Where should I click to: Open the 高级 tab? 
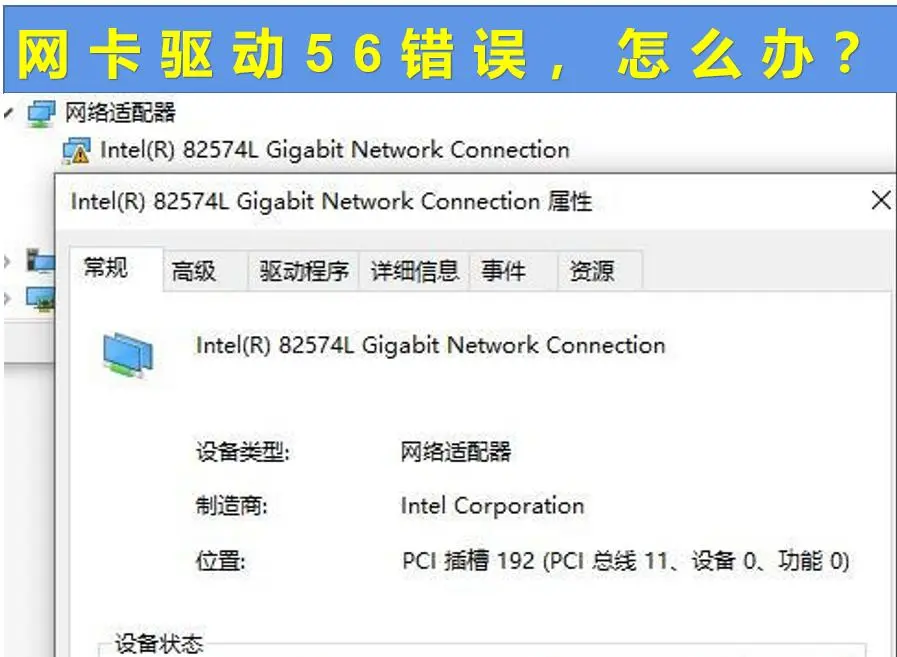pyautogui.click(x=194, y=271)
